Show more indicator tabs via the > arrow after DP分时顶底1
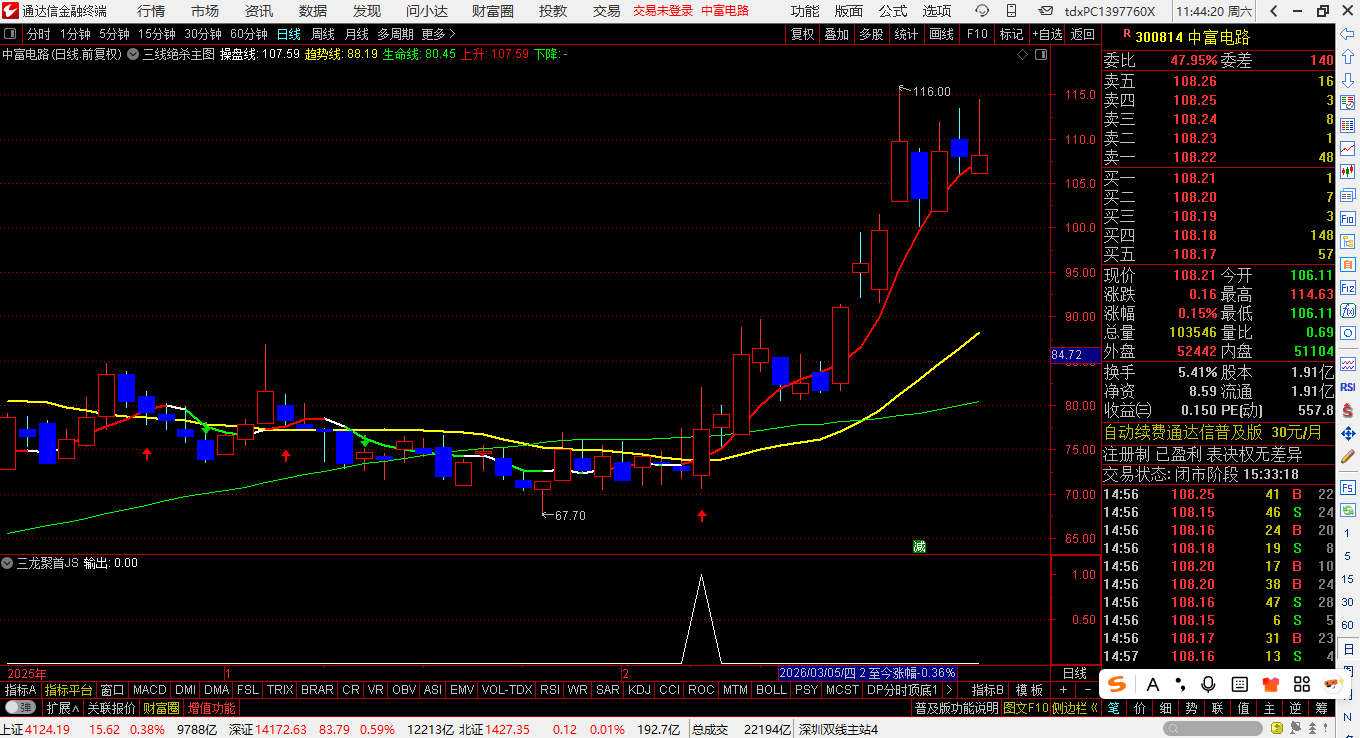1360x738 pixels. [948, 690]
